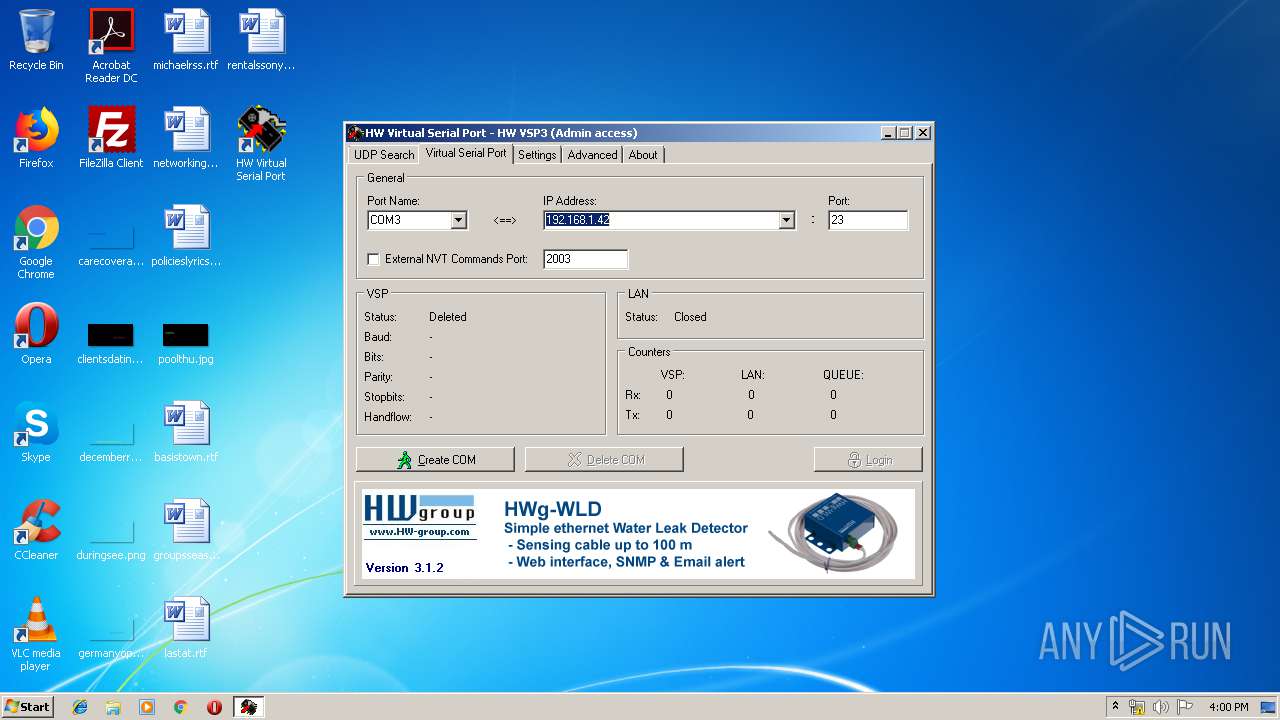Click the Create COM button
Image resolution: width=1280 pixels, height=720 pixels.
(x=435, y=459)
